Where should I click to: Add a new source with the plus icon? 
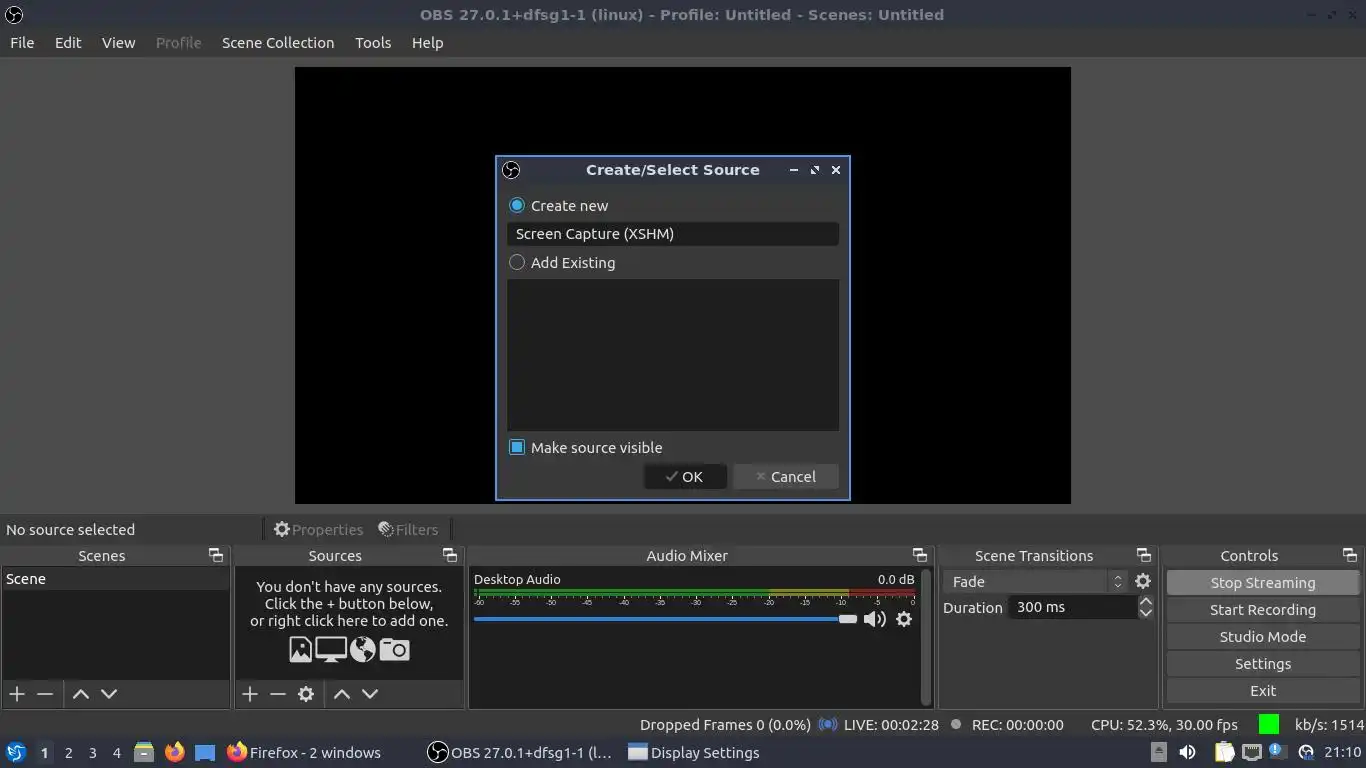tap(250, 694)
